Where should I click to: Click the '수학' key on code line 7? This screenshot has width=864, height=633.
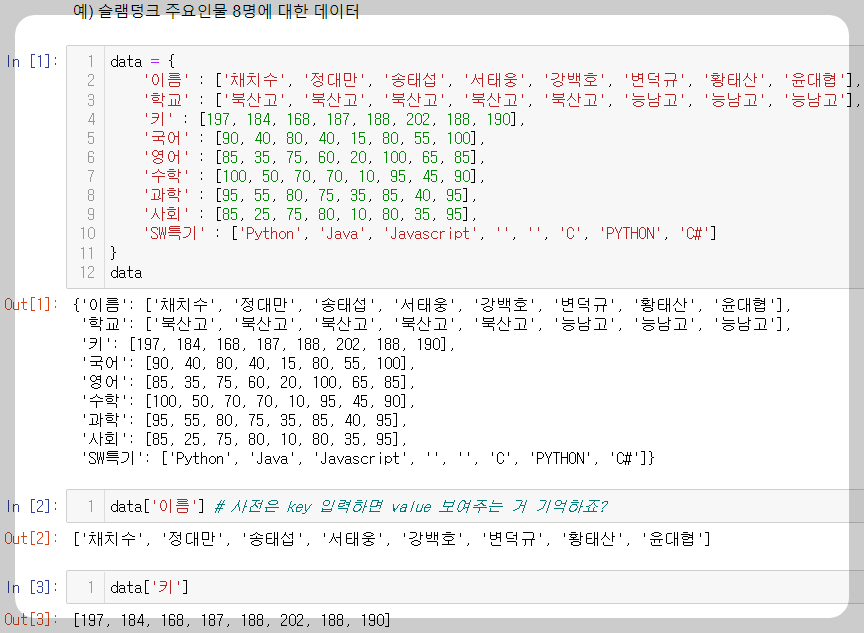pos(166,176)
